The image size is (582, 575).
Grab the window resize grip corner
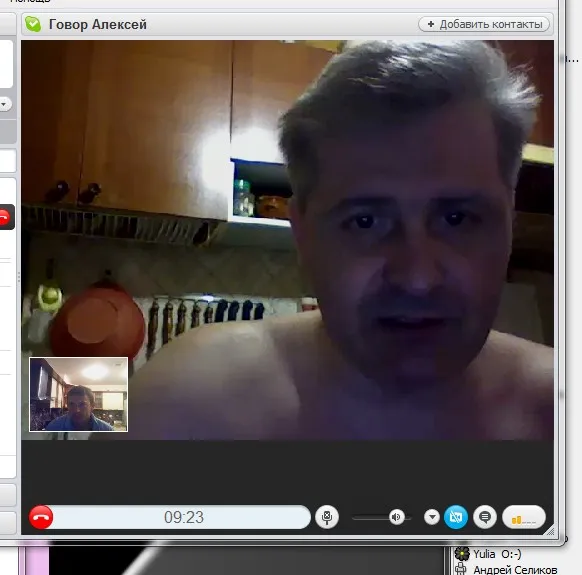pyautogui.click(x=550, y=531)
